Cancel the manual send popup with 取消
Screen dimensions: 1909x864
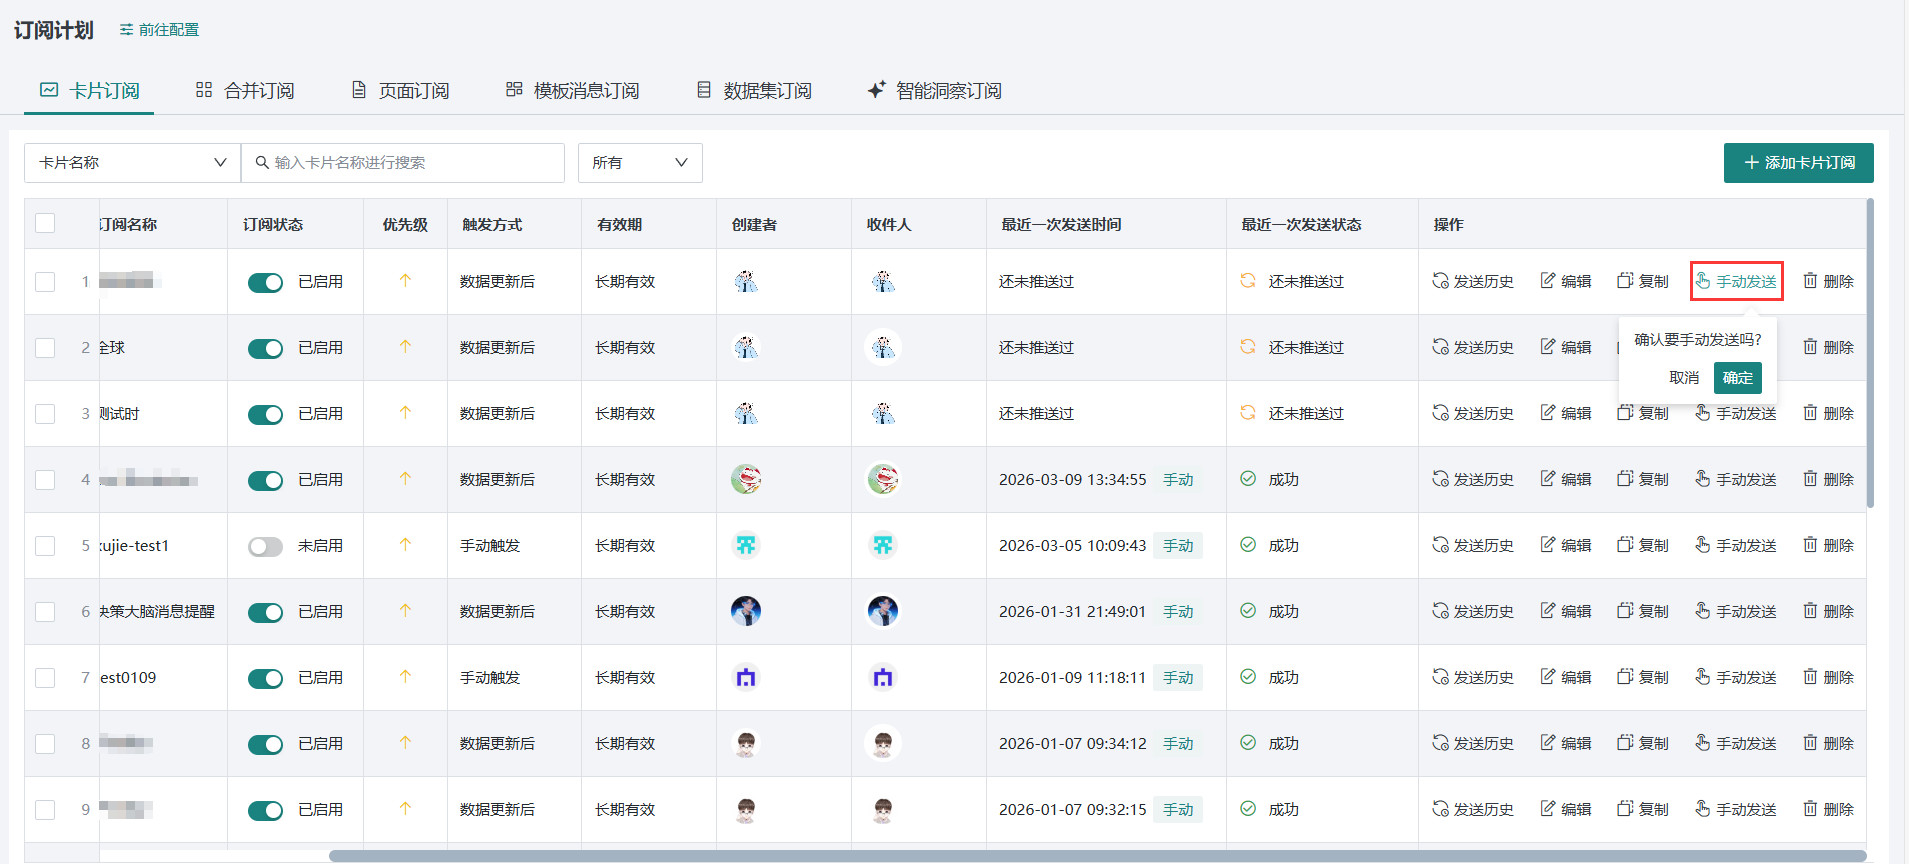point(1684,378)
